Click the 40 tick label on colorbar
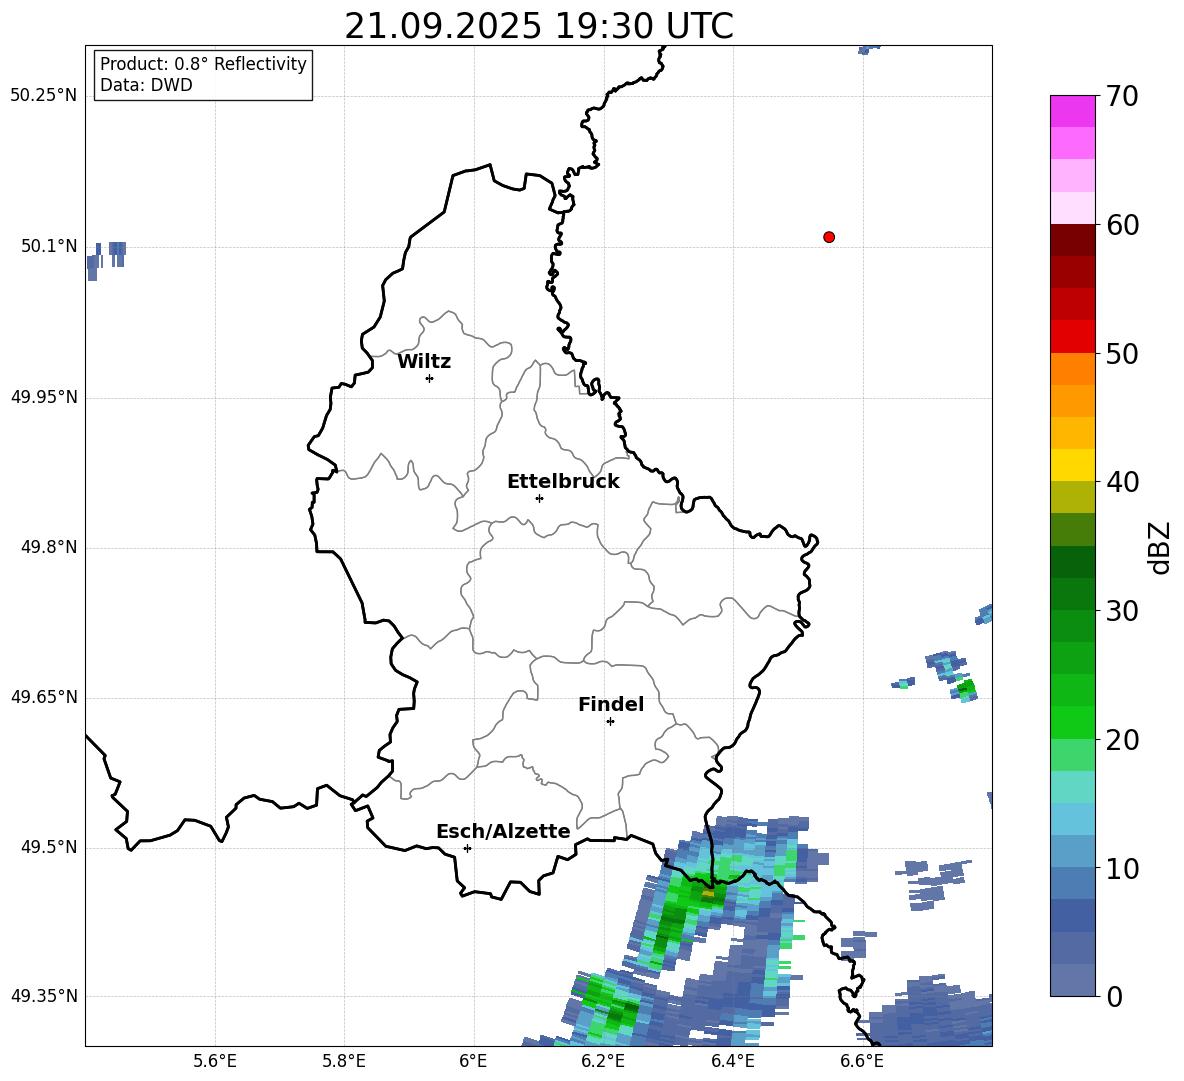This screenshot has width=1184, height=1081. (x=1122, y=482)
